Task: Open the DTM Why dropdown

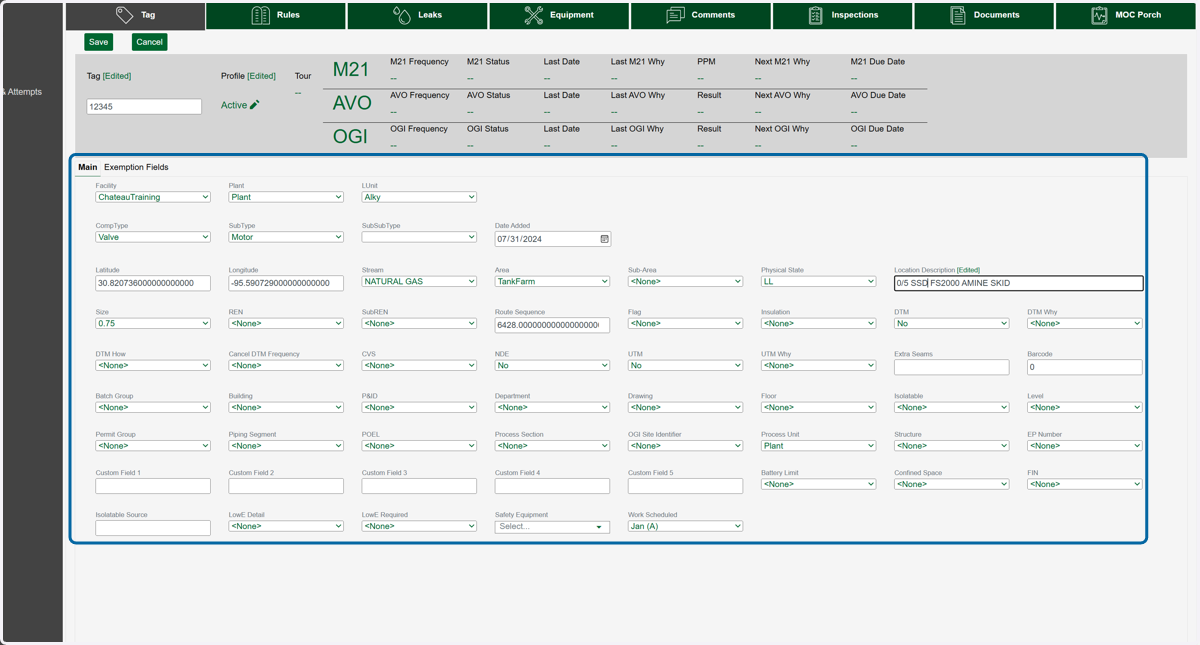Action: pos(1084,323)
